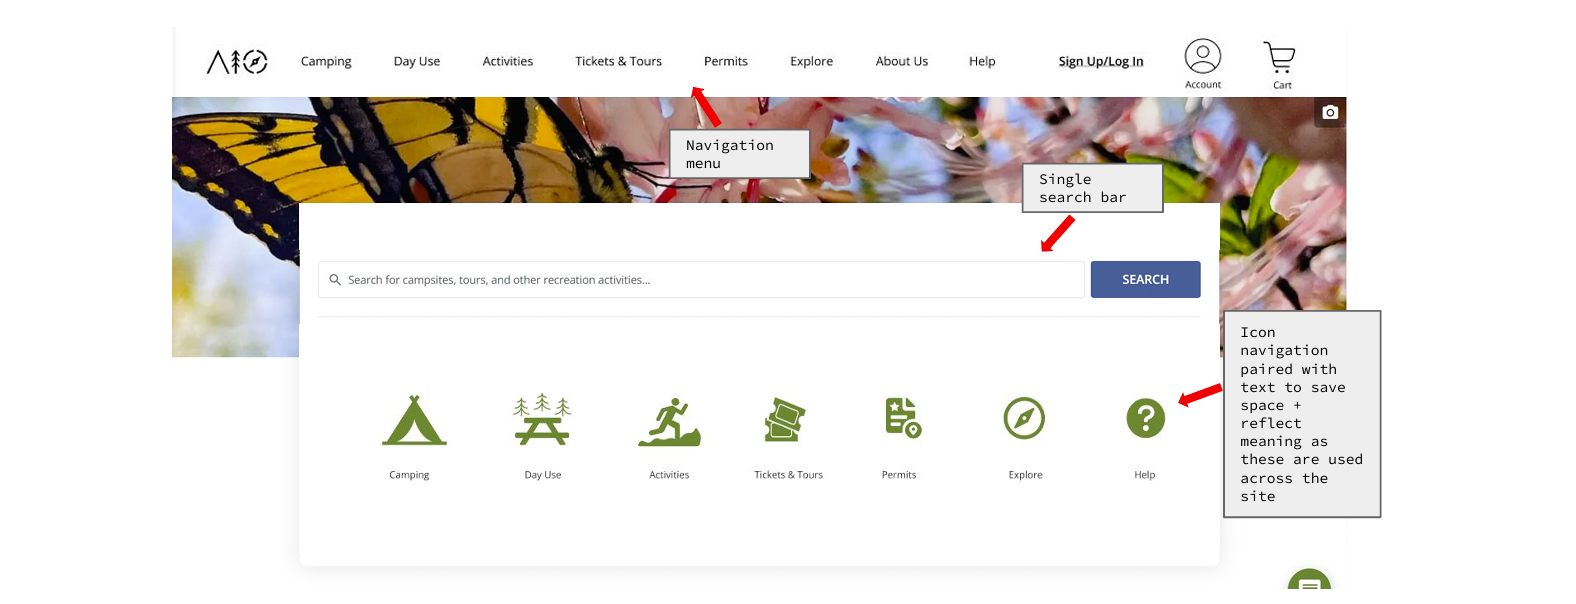The width and height of the screenshot is (1576, 604).
Task: Open the Account profile icon
Action: click(1203, 56)
